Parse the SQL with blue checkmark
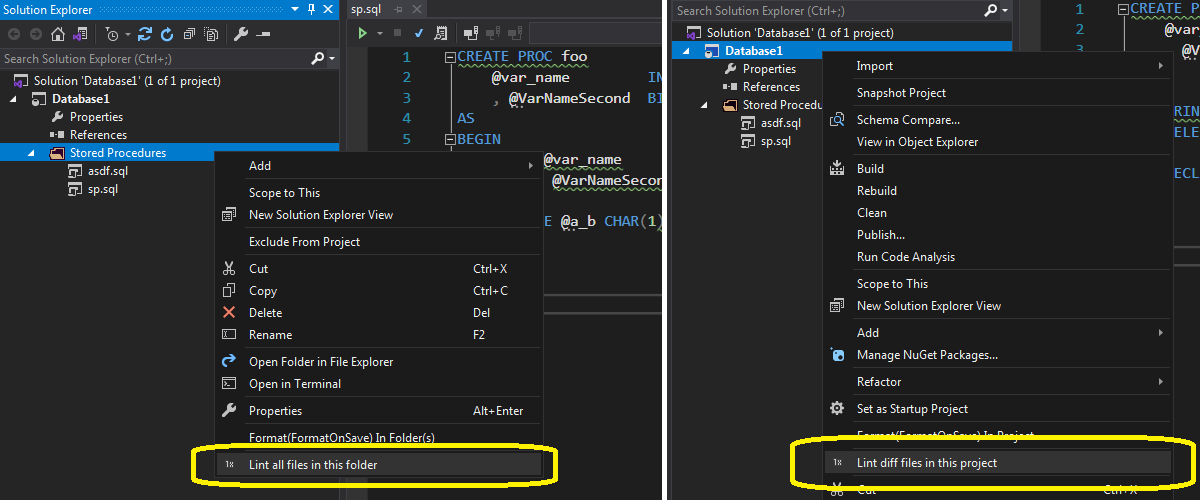Screen dimensions: 1200x500 pos(419,34)
